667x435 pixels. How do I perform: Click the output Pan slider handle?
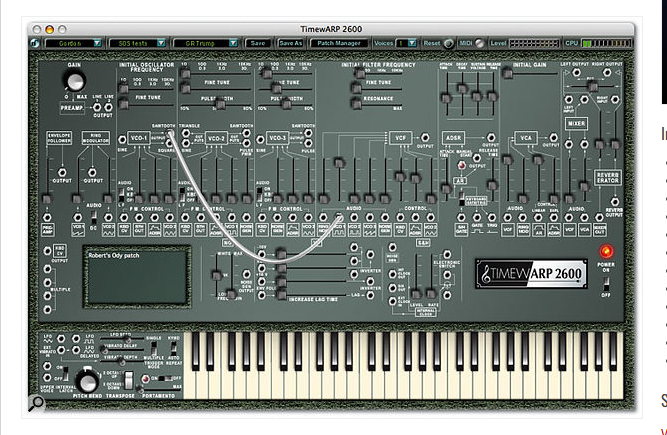[592, 87]
